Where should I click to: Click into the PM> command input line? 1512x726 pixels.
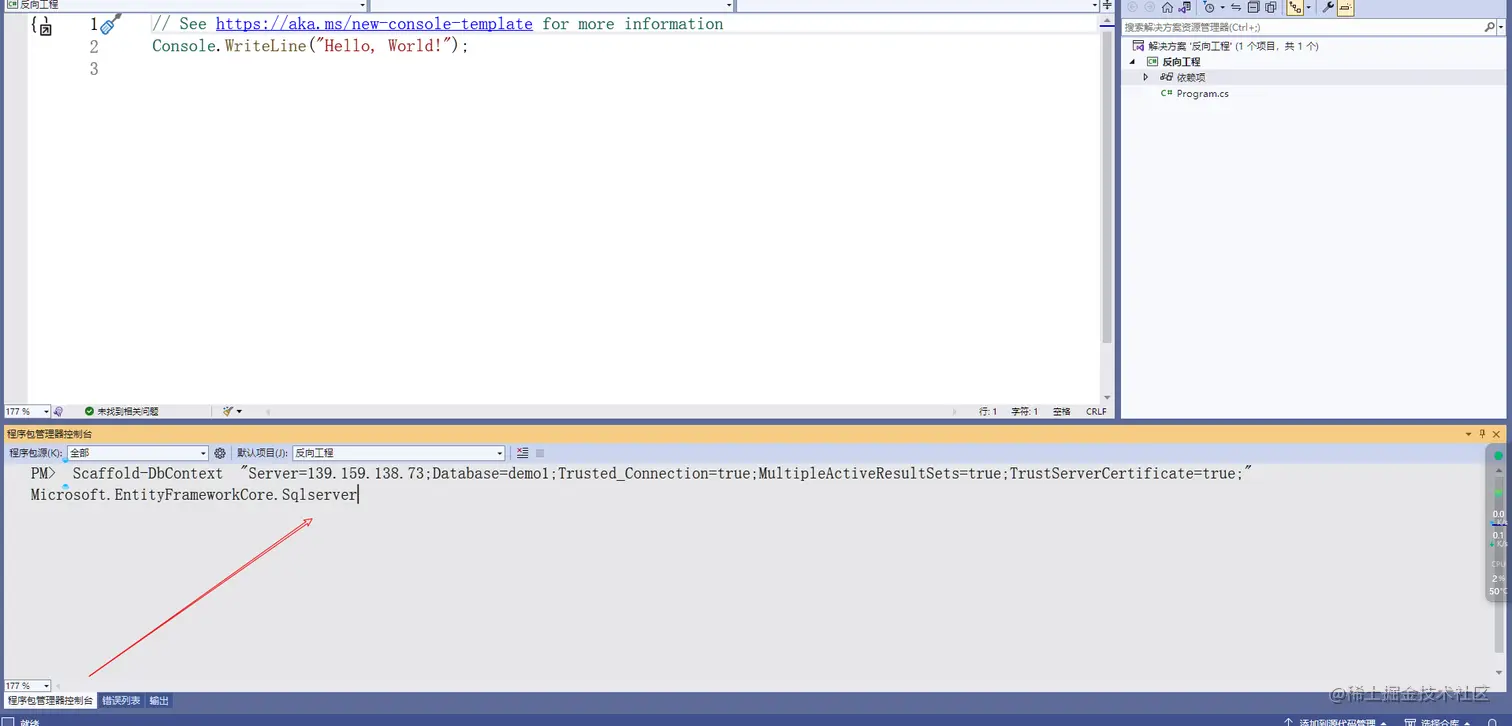click(640, 484)
